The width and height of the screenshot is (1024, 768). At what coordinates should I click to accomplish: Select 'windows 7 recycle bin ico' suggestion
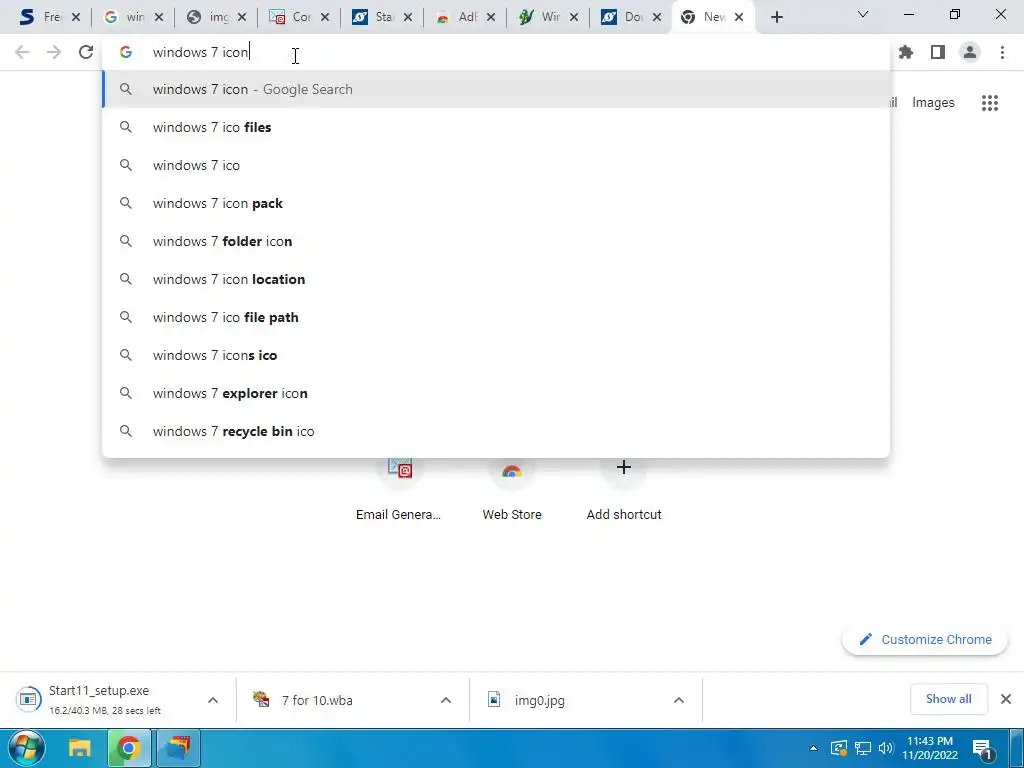(x=496, y=431)
